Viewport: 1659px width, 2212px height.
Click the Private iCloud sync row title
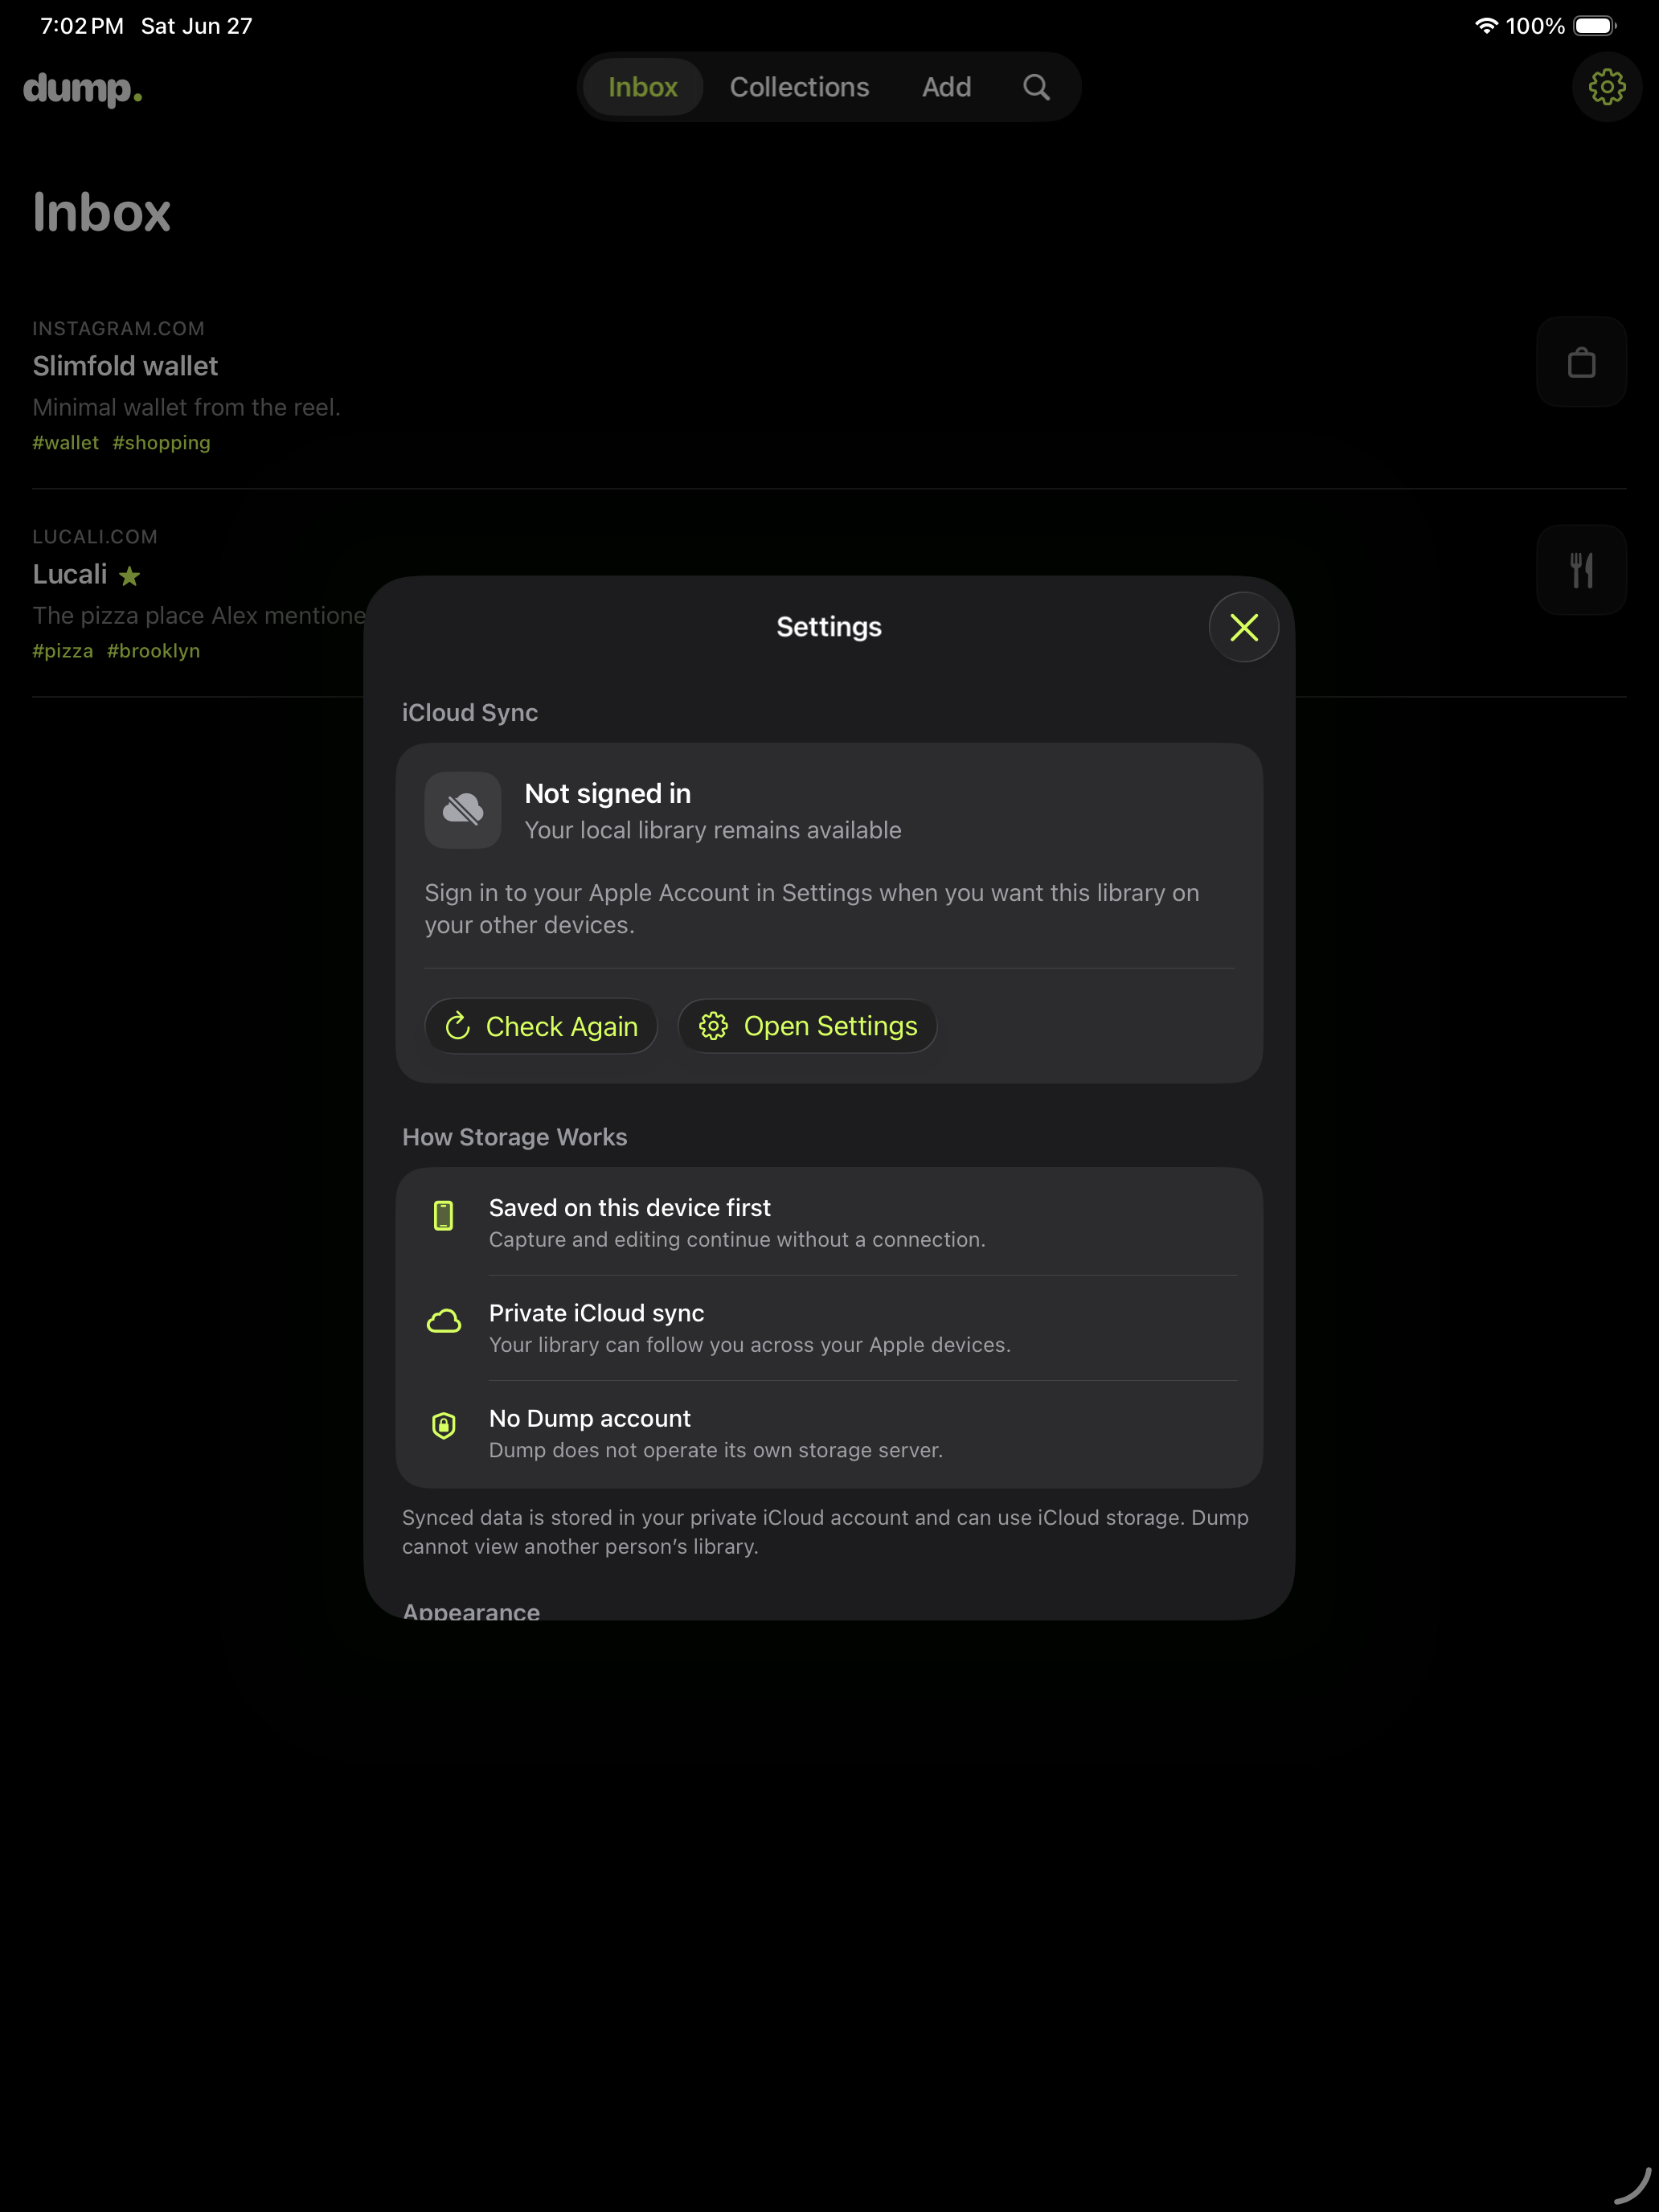(596, 1313)
